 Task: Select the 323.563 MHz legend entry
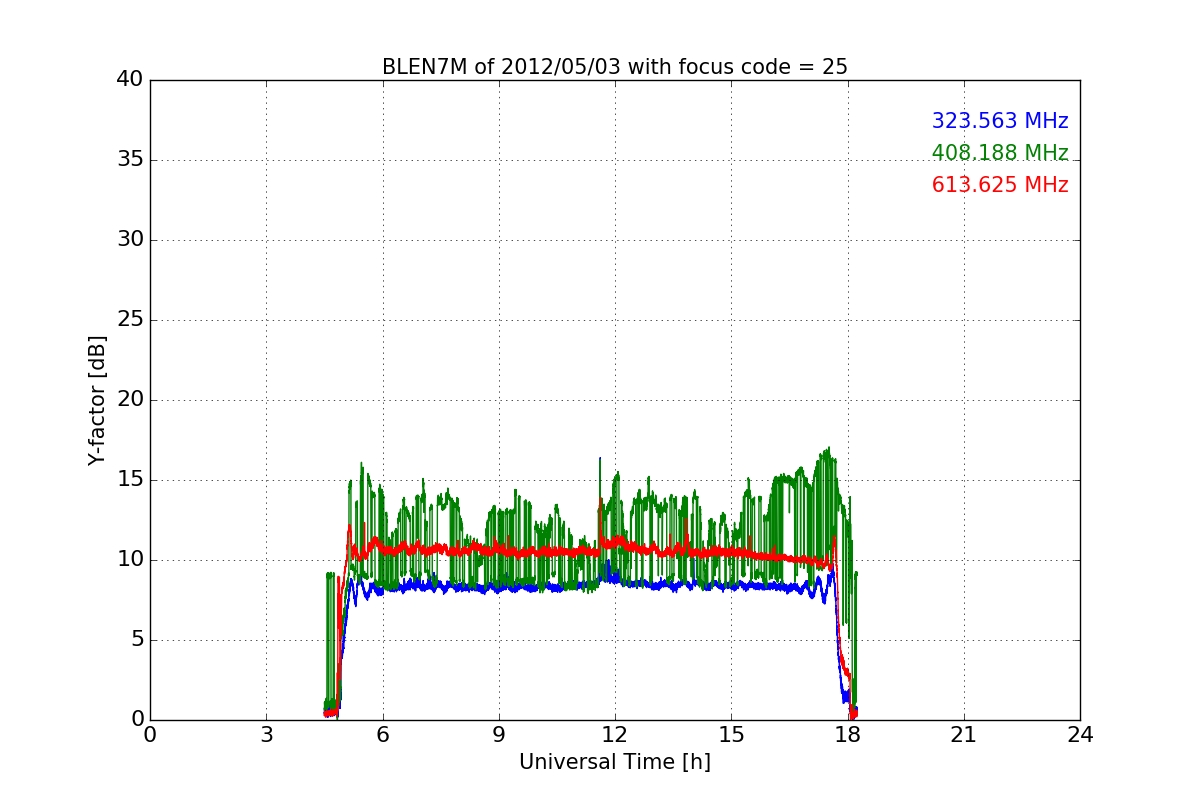coord(1000,121)
